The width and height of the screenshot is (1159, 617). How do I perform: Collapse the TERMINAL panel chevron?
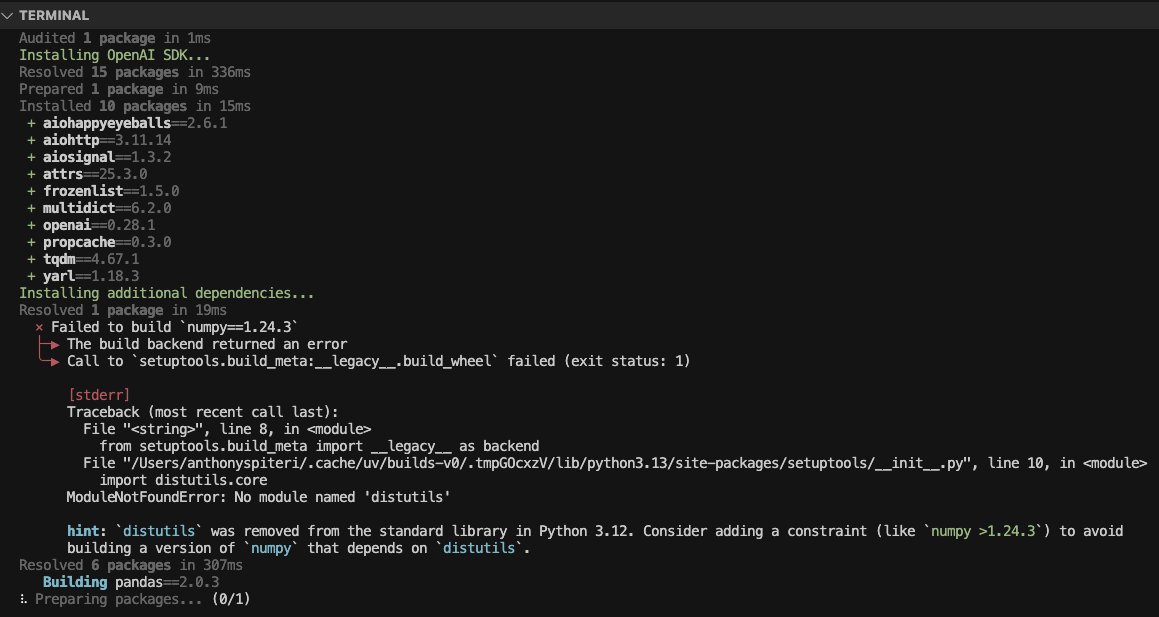(7, 15)
